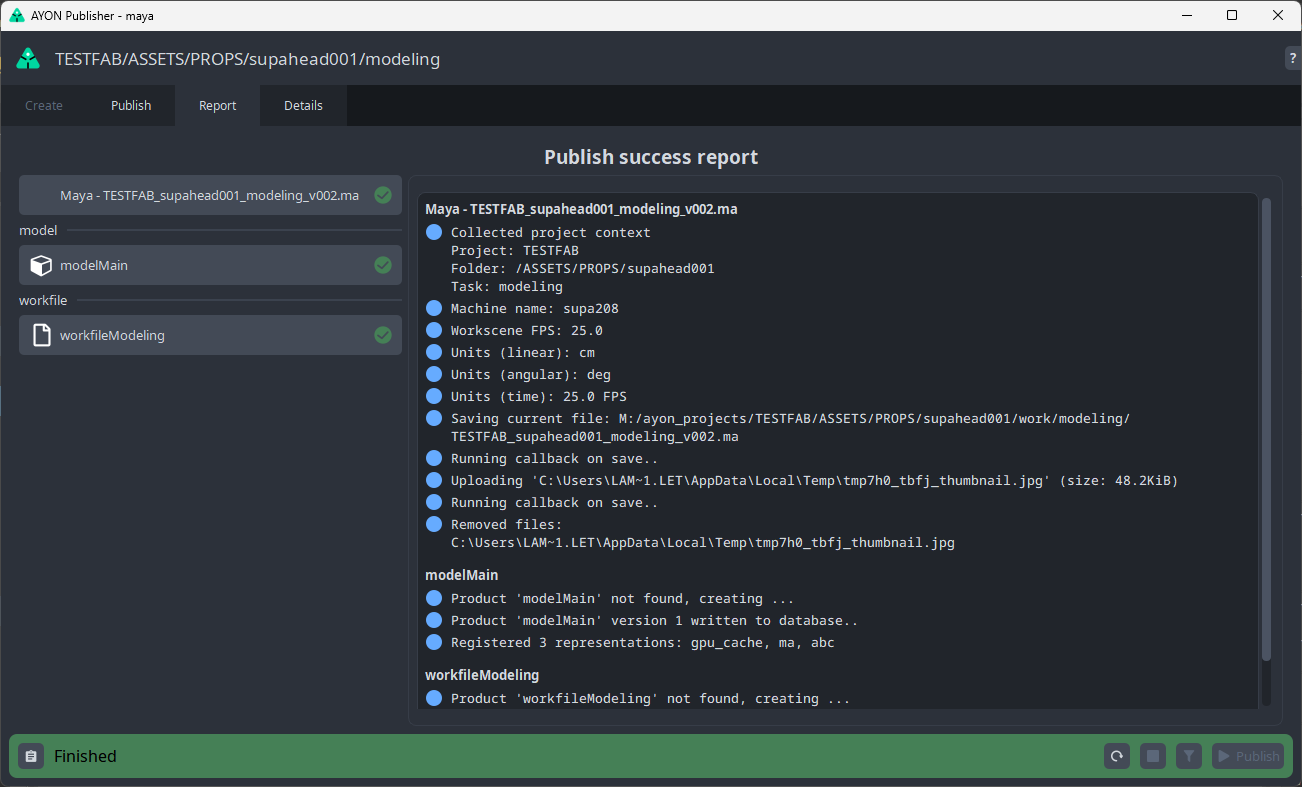Click the blue dot beside 'Saving current file'
This screenshot has width=1302, height=787.
[434, 418]
